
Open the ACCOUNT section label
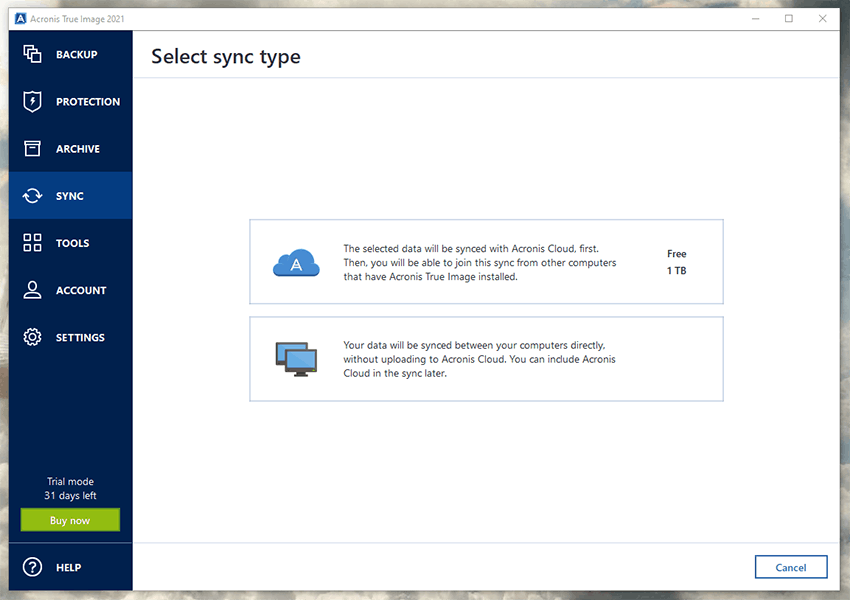[81, 291]
